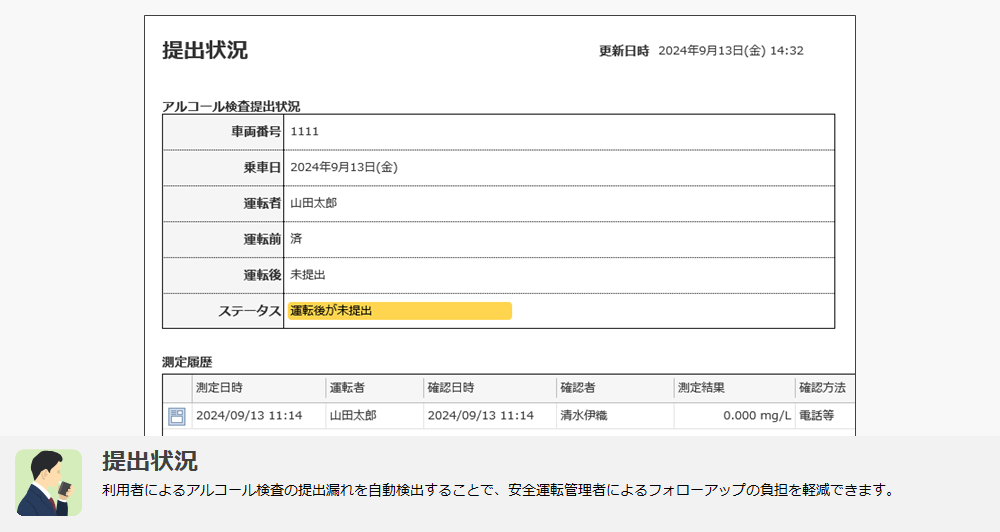This screenshot has height=532, width=1000.
Task: Click the vehicle number value 1111
Action: tap(305, 132)
